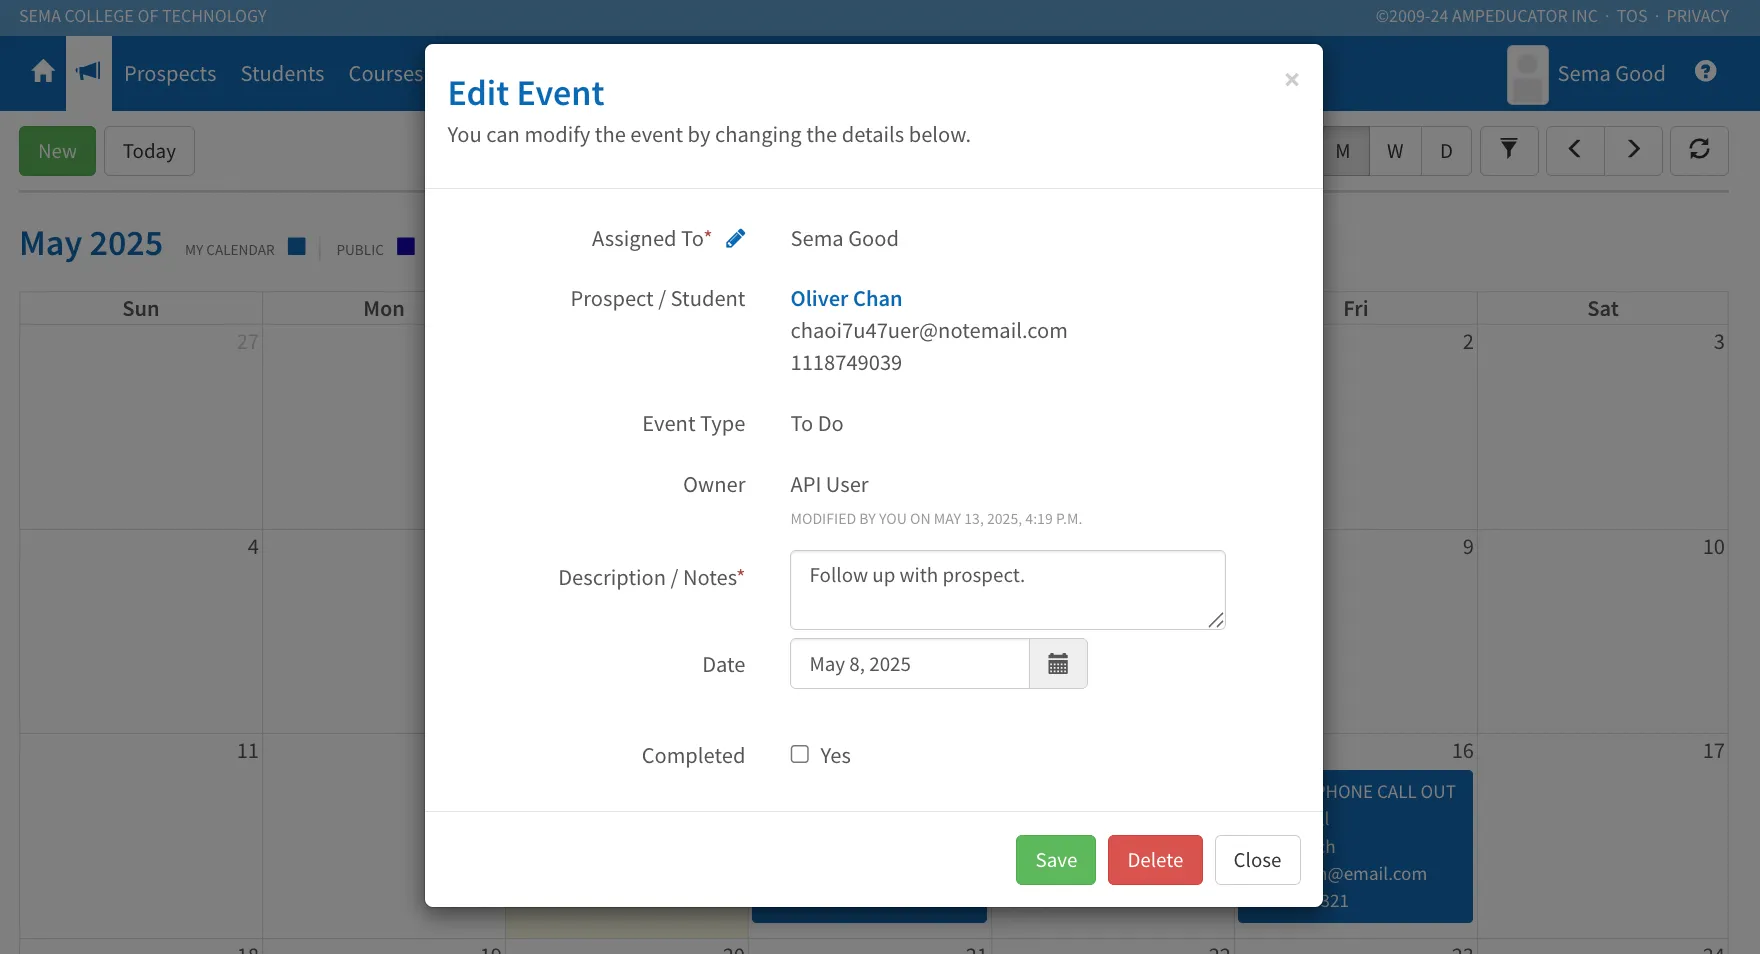
Task: Refresh the calendar view
Action: coord(1699,151)
